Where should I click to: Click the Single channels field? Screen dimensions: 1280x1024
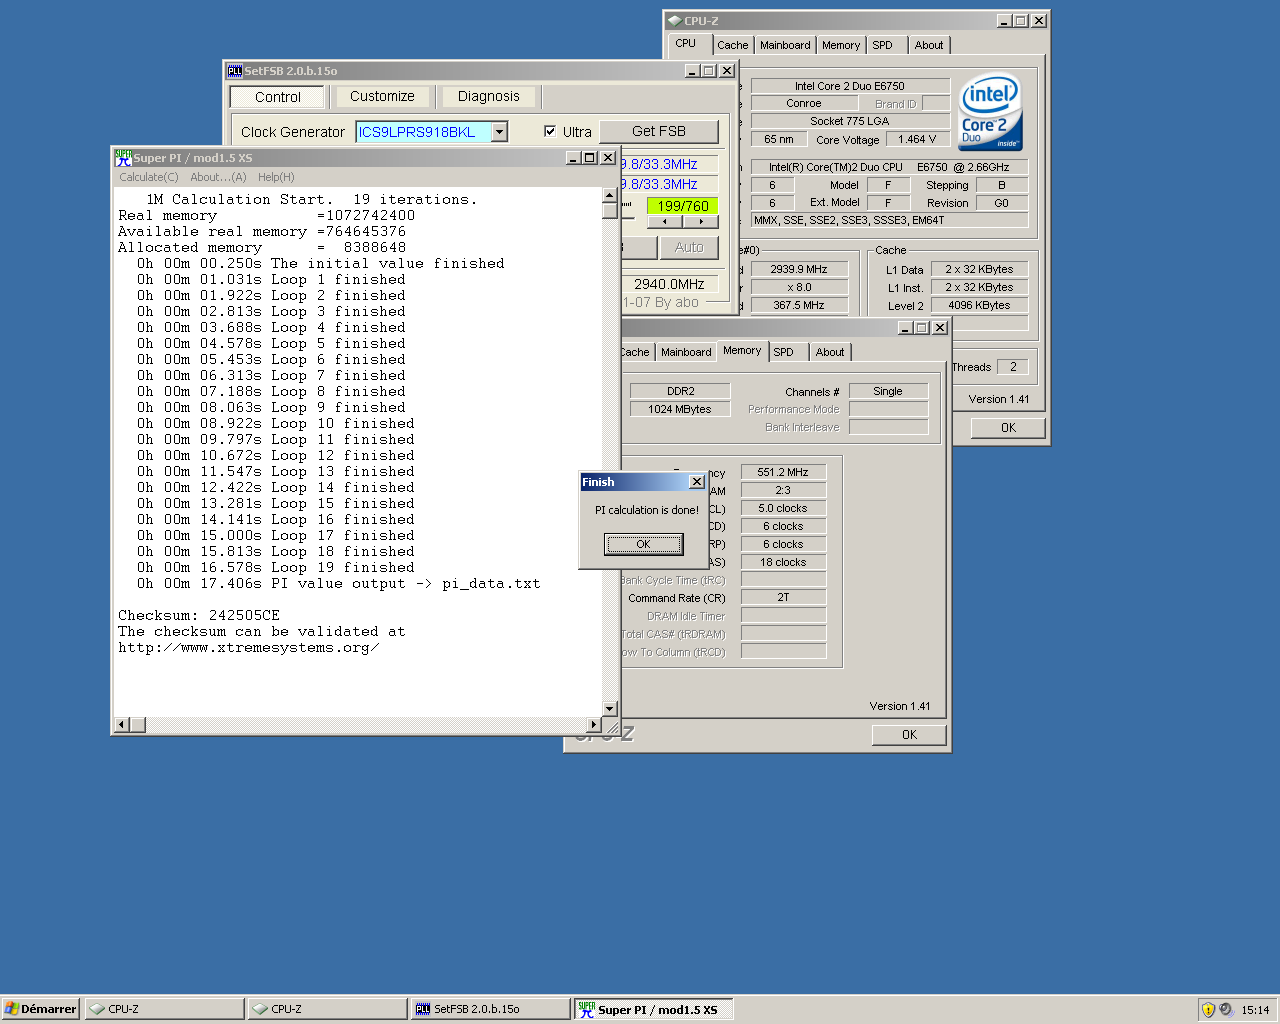pyautogui.click(x=888, y=391)
